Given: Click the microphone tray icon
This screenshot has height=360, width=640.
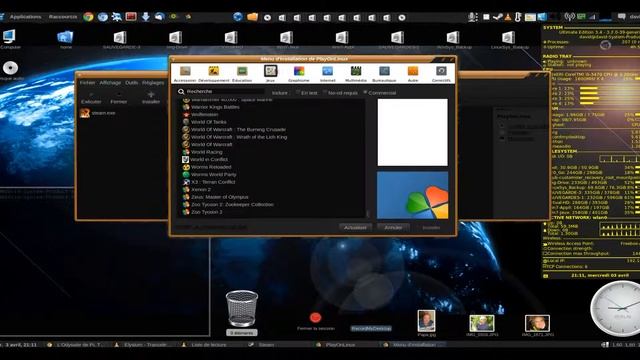Looking at the screenshot, I should click(473, 17).
